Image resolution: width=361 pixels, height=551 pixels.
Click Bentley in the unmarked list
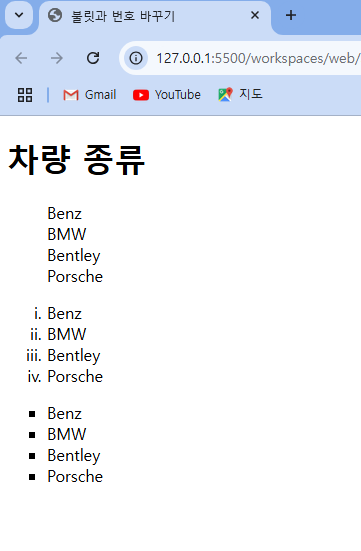coord(74,256)
